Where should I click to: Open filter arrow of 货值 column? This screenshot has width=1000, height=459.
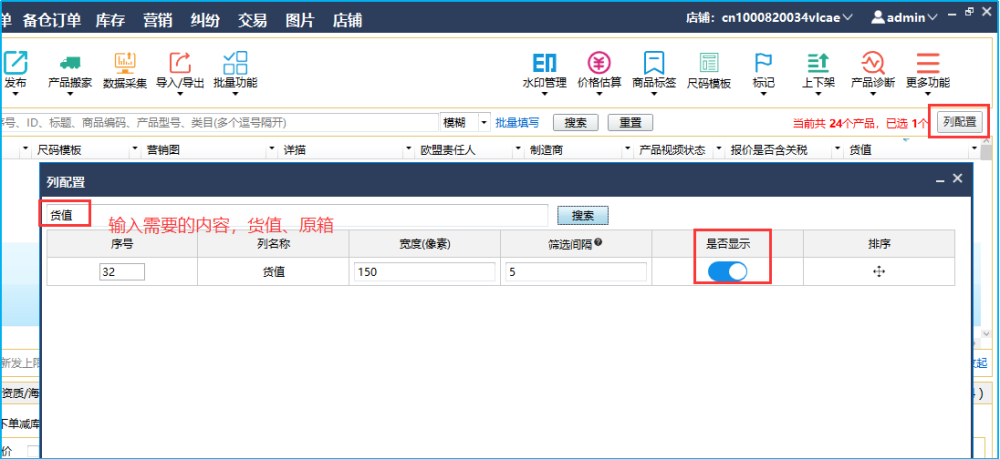(x=974, y=150)
